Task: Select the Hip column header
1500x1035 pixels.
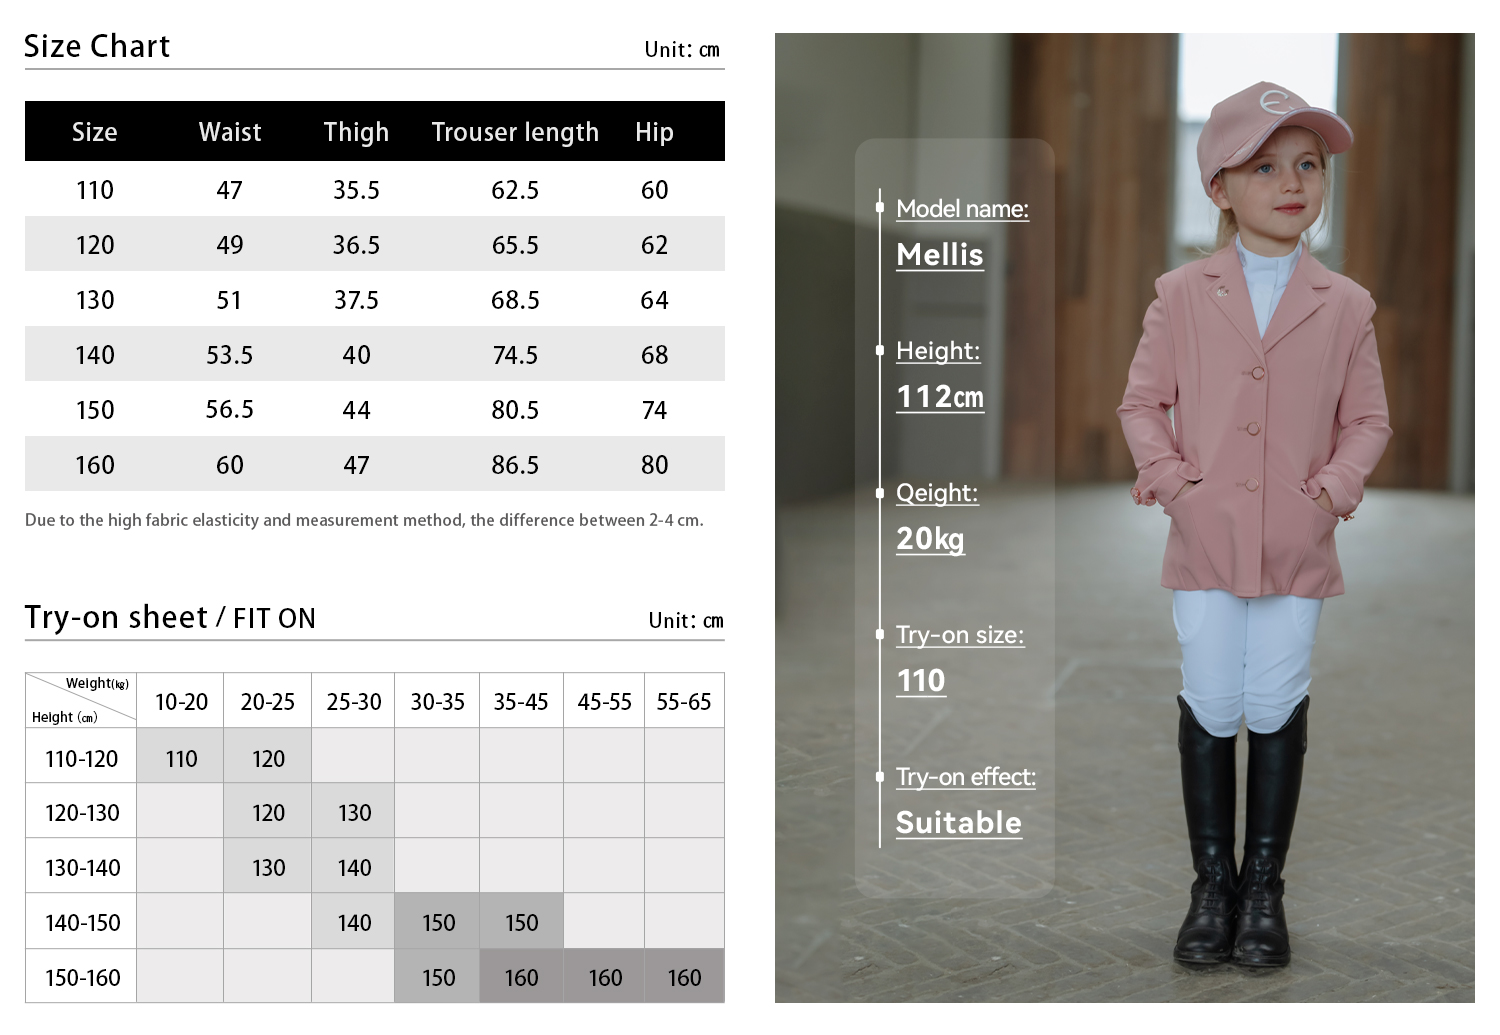Action: (654, 132)
